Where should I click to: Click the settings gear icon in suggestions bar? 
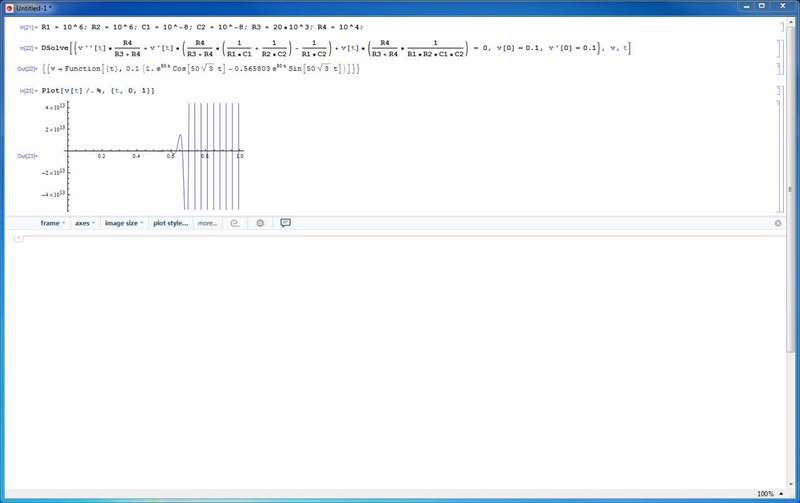(x=260, y=223)
